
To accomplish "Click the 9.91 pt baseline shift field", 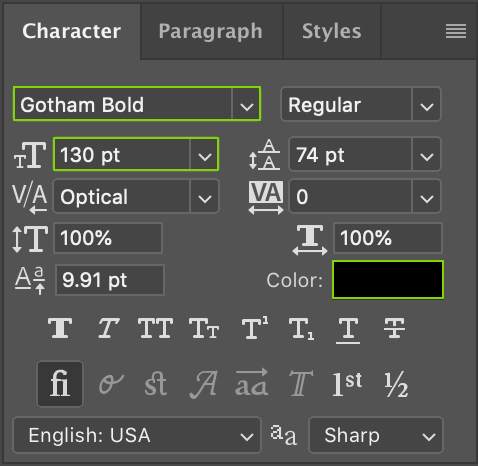I will (x=110, y=280).
